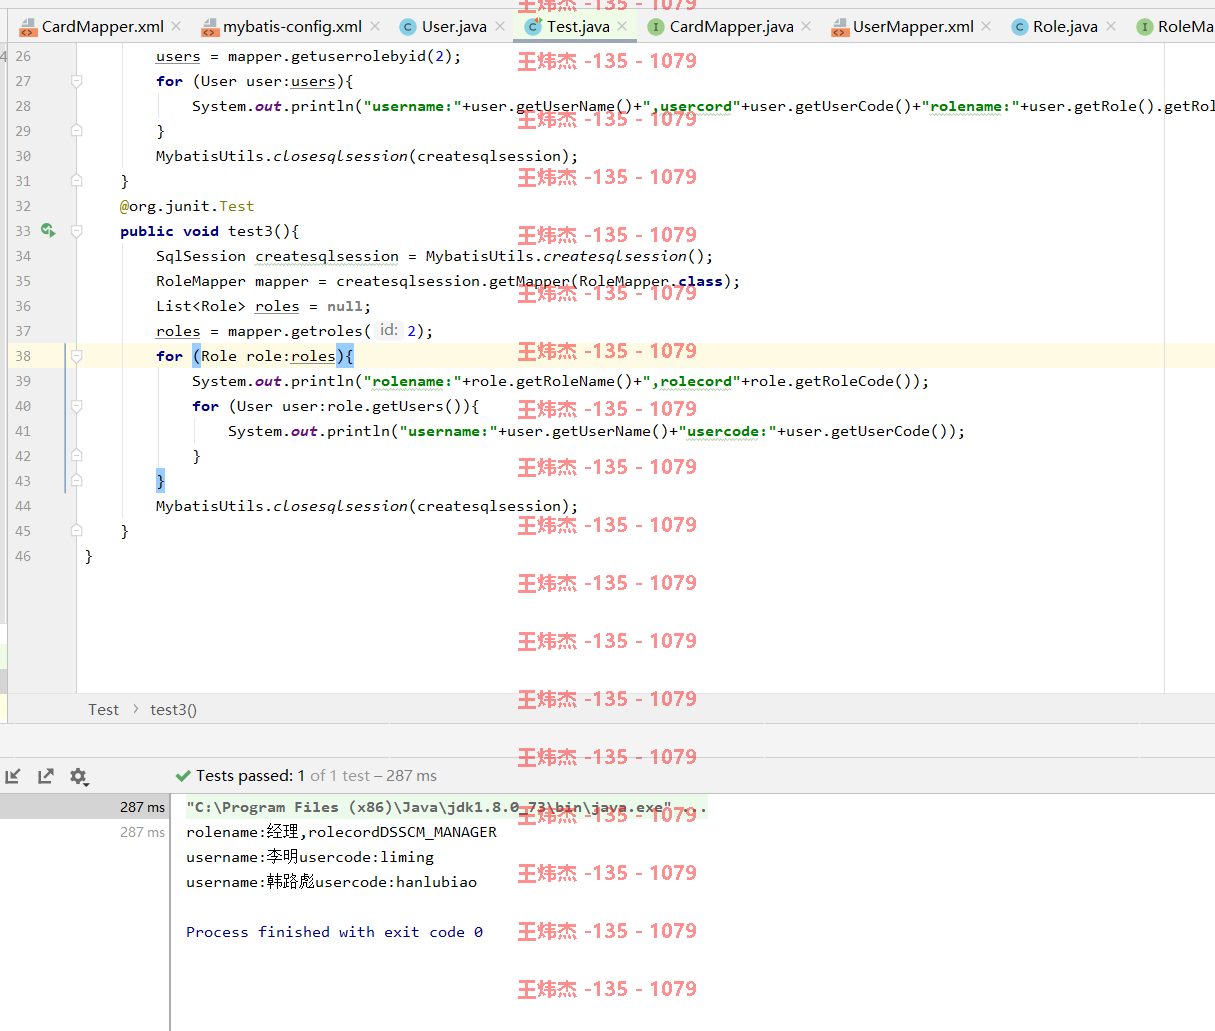Click the 'id:' parameter hint on line 37
The width and height of the screenshot is (1215, 1031).
(388, 330)
